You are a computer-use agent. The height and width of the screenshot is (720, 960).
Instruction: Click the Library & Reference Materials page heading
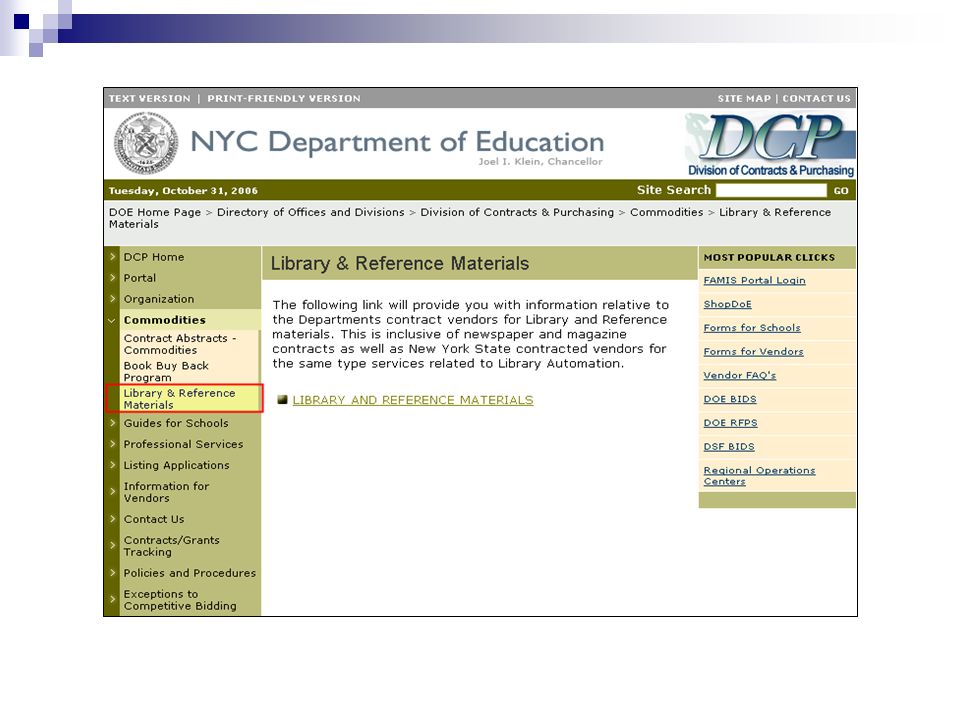399,263
